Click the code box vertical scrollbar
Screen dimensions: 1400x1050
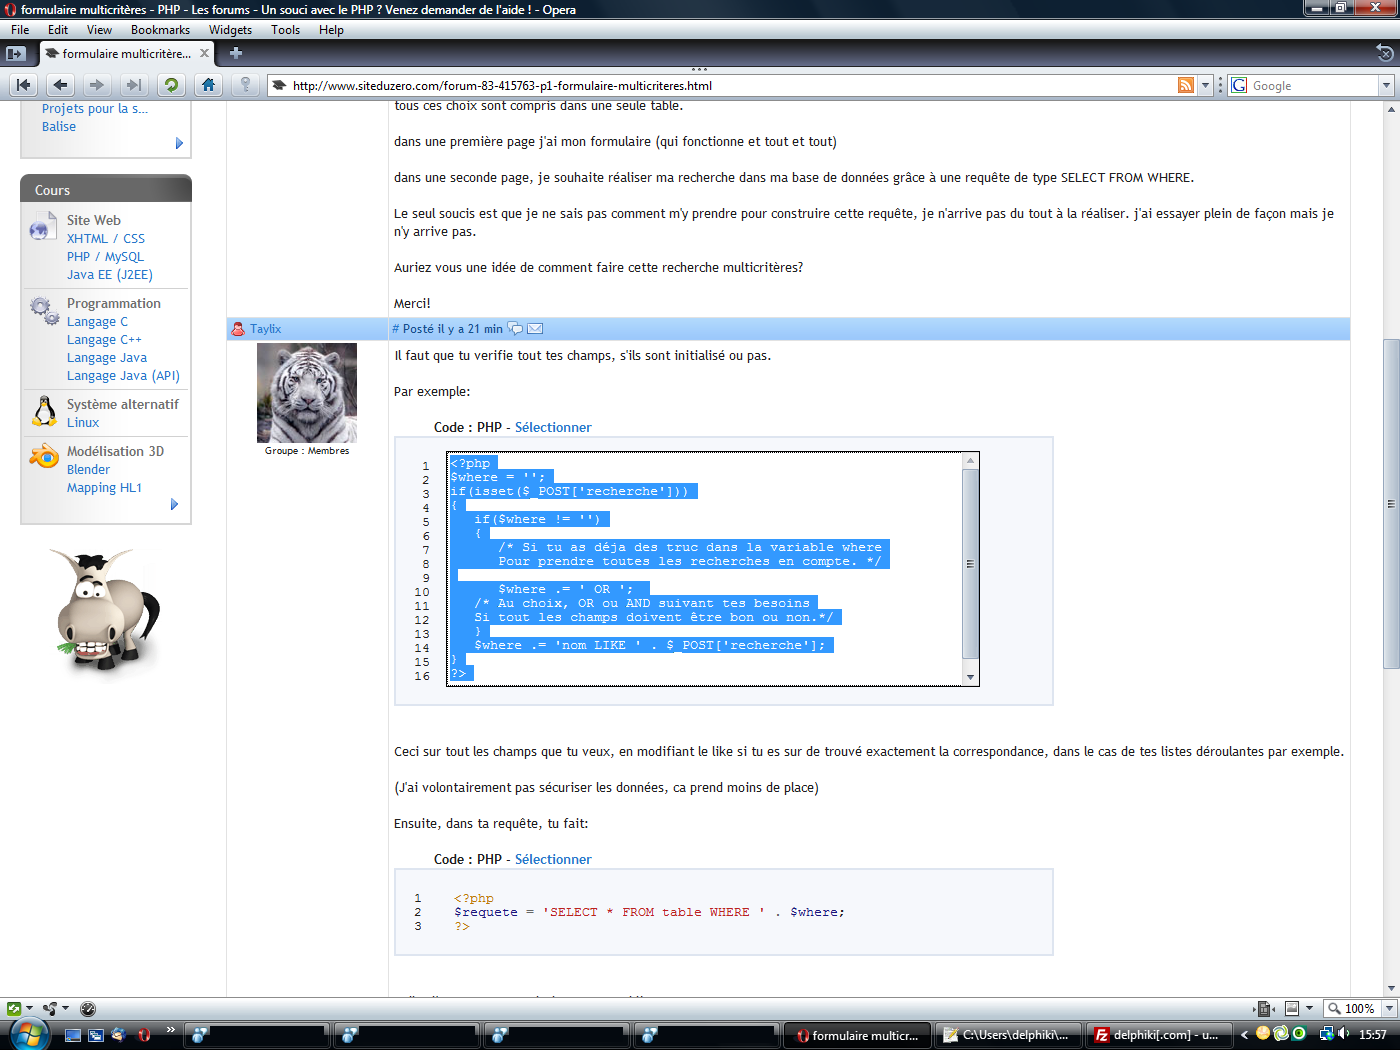[969, 564]
